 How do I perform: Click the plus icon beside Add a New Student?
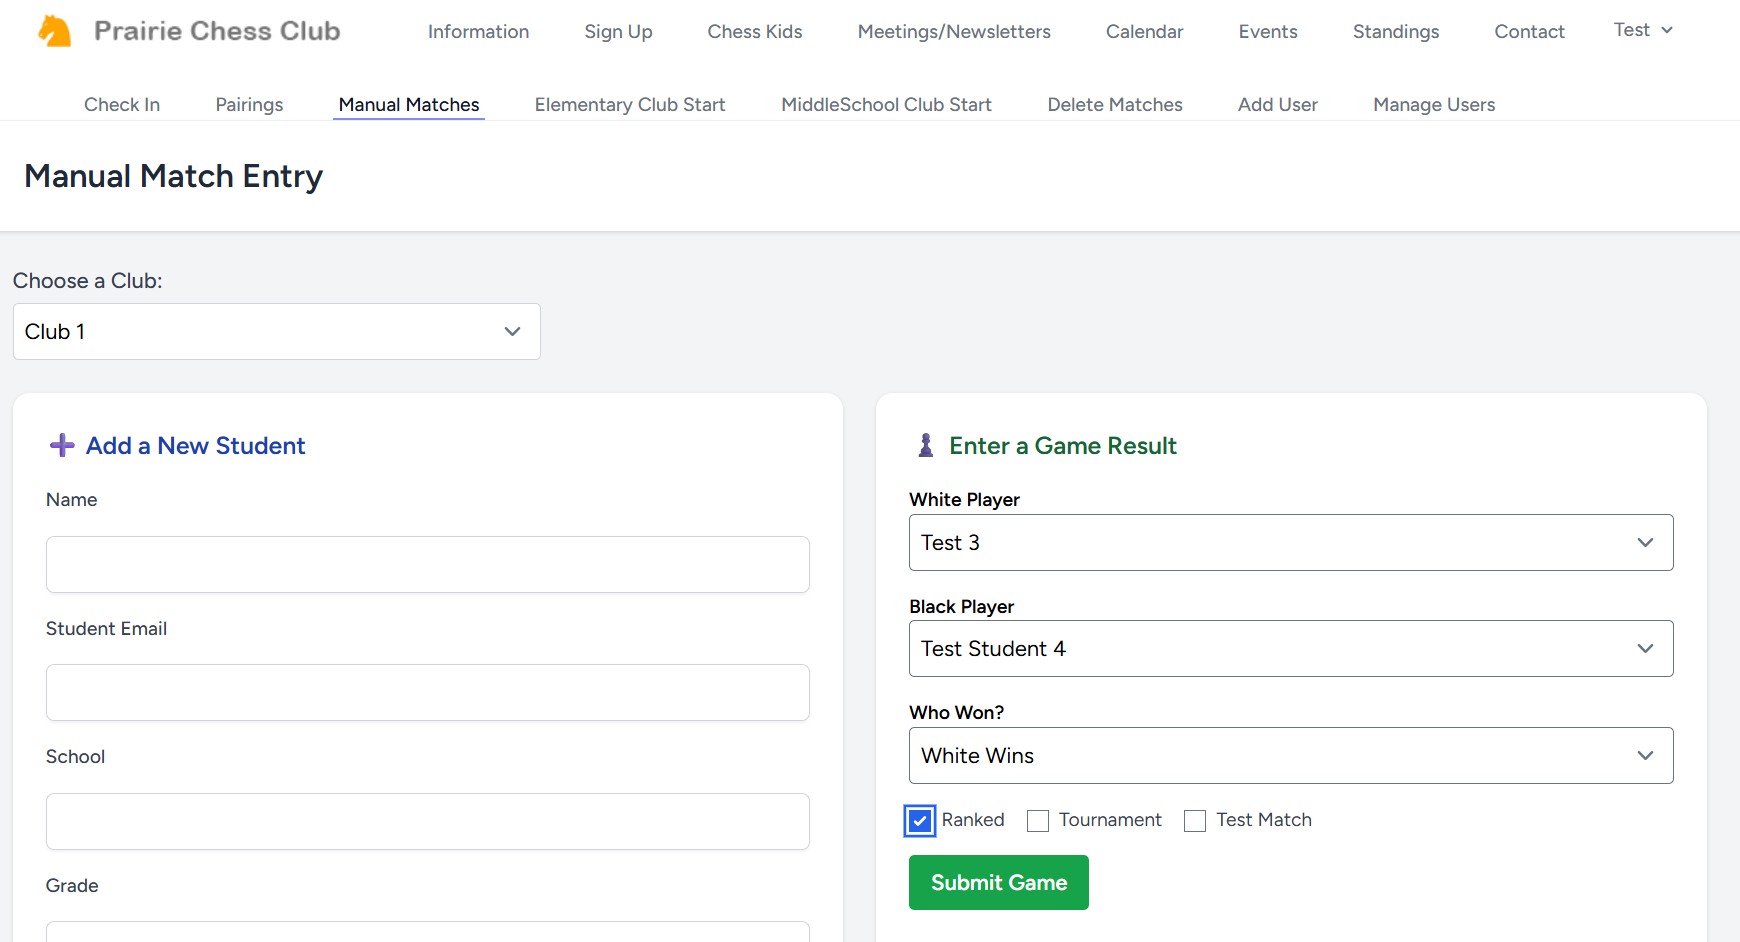62,445
